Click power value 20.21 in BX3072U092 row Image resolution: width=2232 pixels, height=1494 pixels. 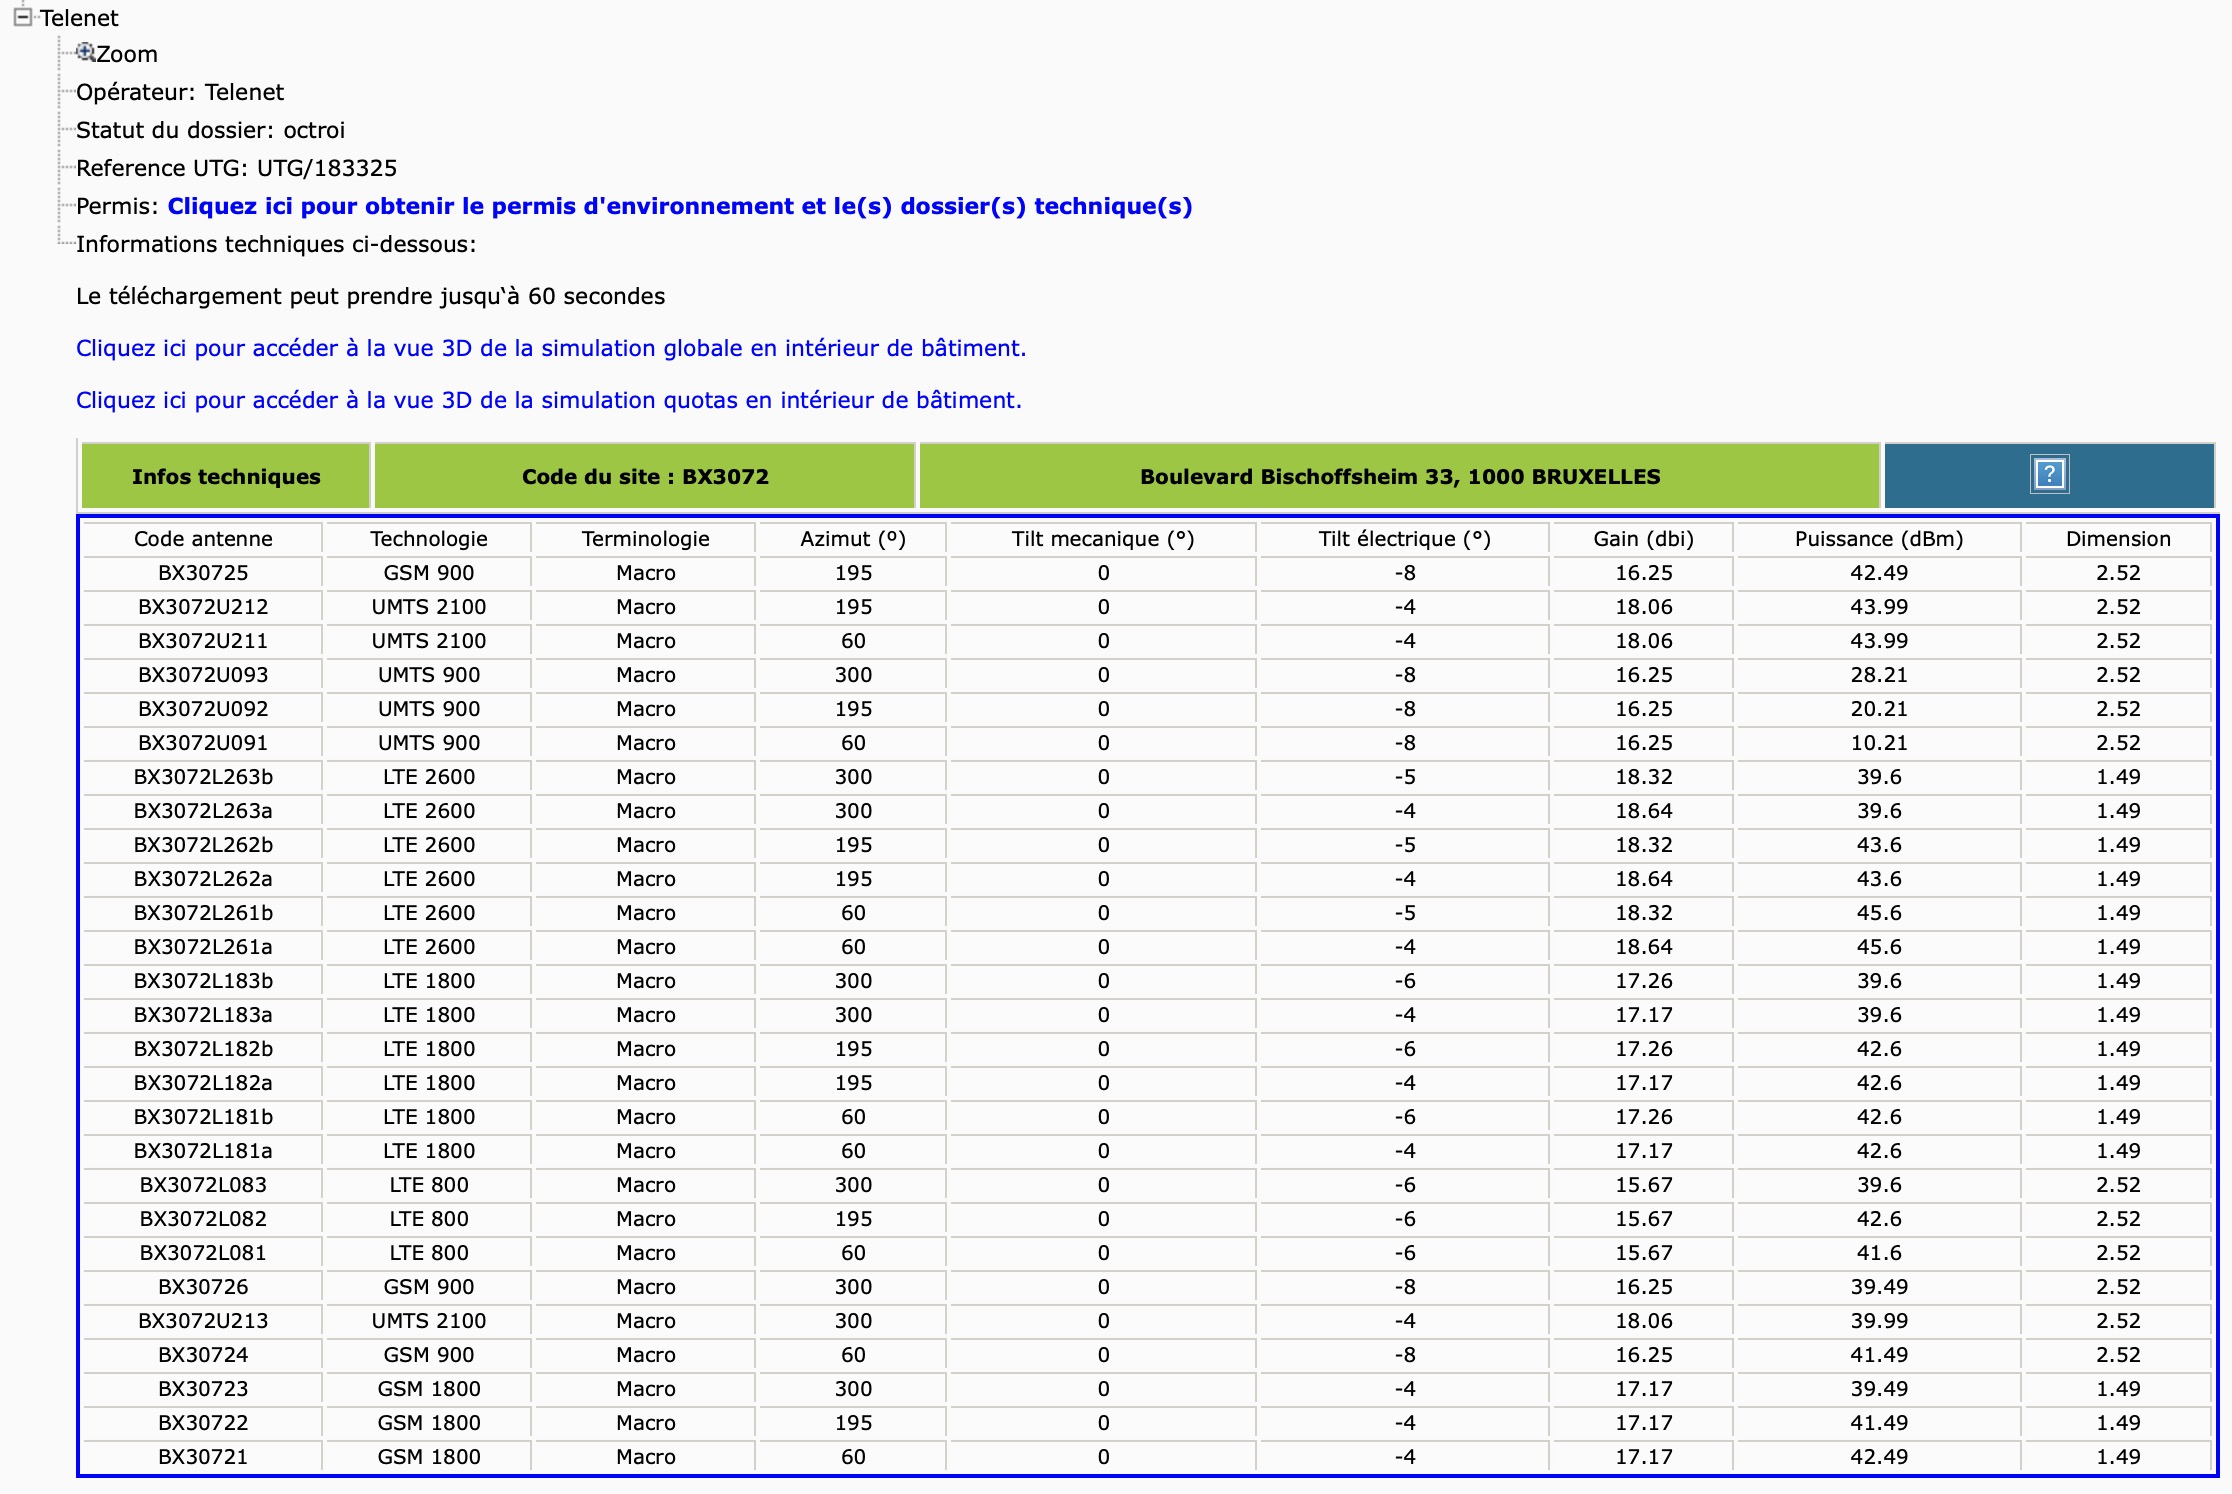(1879, 709)
